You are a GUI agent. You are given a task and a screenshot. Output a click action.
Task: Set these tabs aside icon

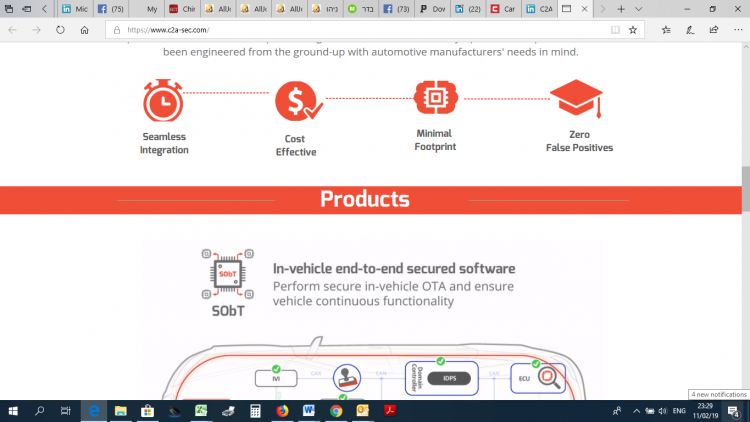point(27,9)
